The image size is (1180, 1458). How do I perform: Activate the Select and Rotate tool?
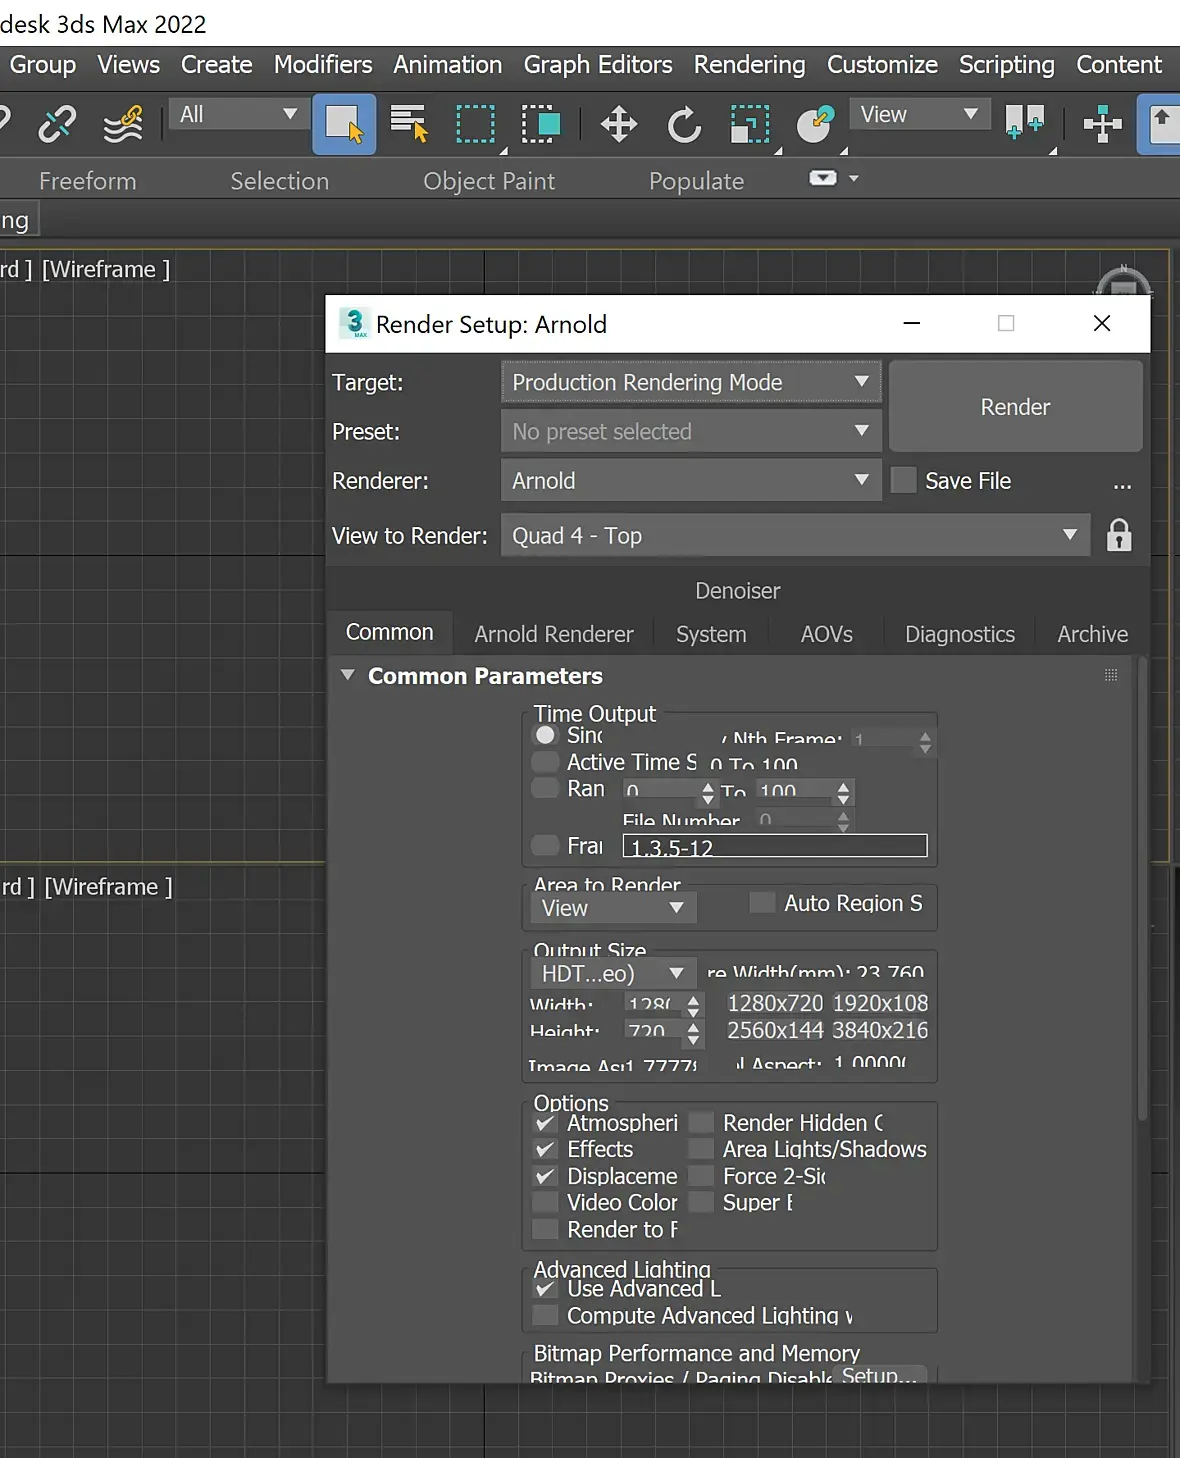coord(684,125)
